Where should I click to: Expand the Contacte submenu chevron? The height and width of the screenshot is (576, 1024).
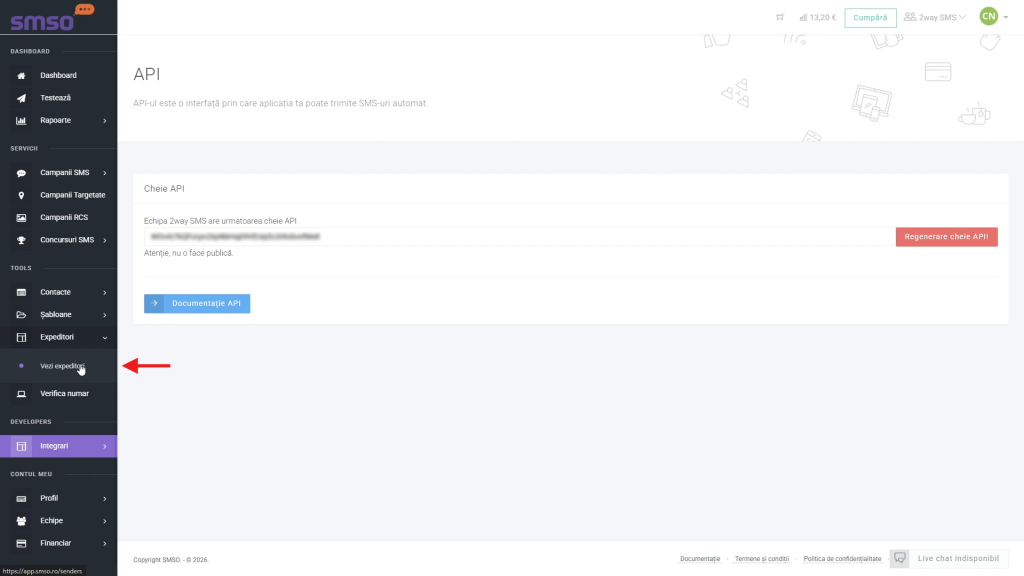click(x=104, y=293)
